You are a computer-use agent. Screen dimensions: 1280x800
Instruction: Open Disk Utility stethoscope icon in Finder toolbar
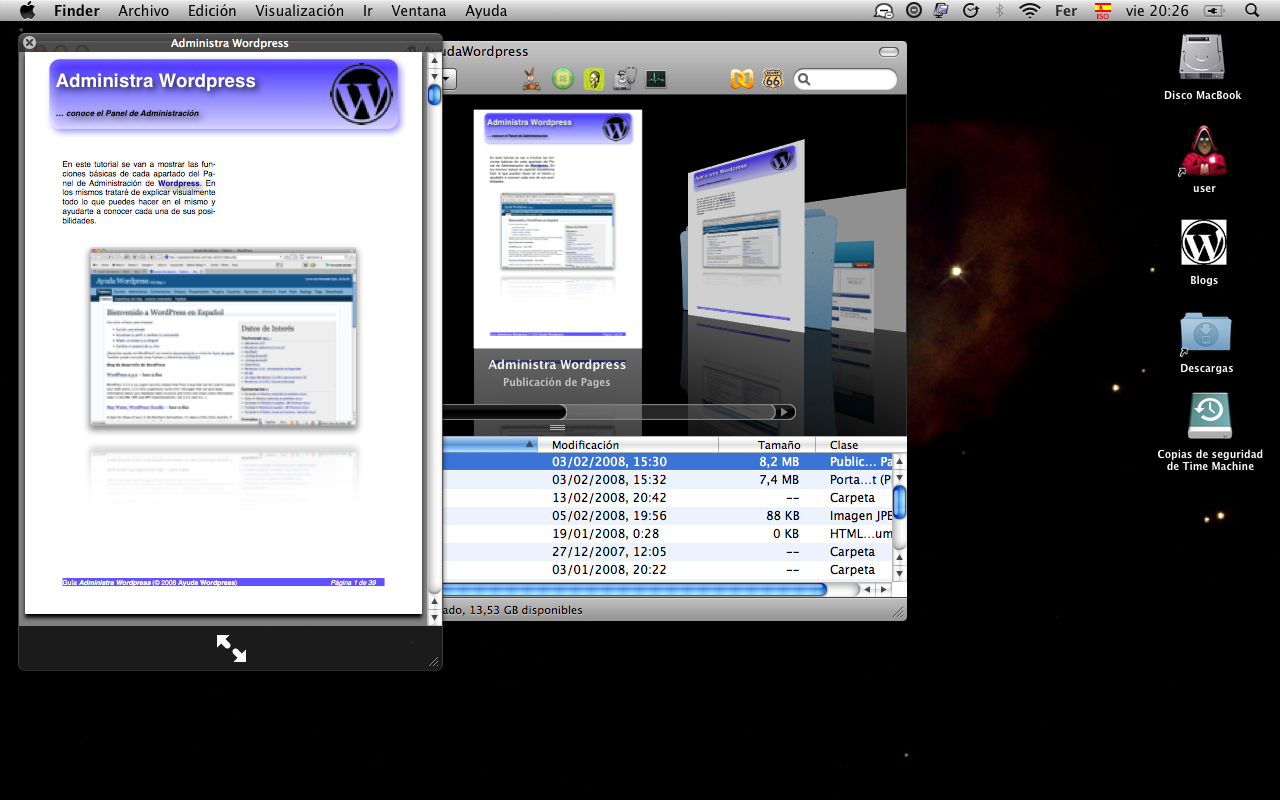click(x=625, y=79)
